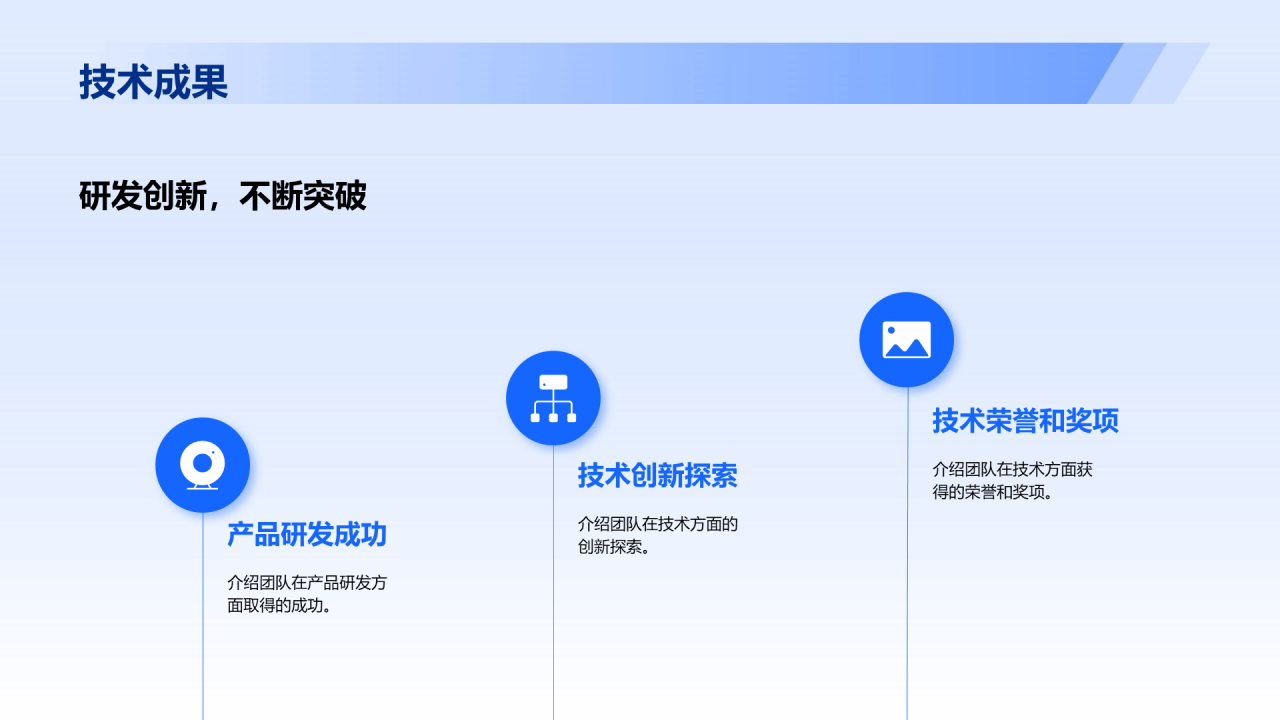The height and width of the screenshot is (720, 1280).
Task: Click the description about 获得的荣誉和奖项
Action: (1012, 480)
